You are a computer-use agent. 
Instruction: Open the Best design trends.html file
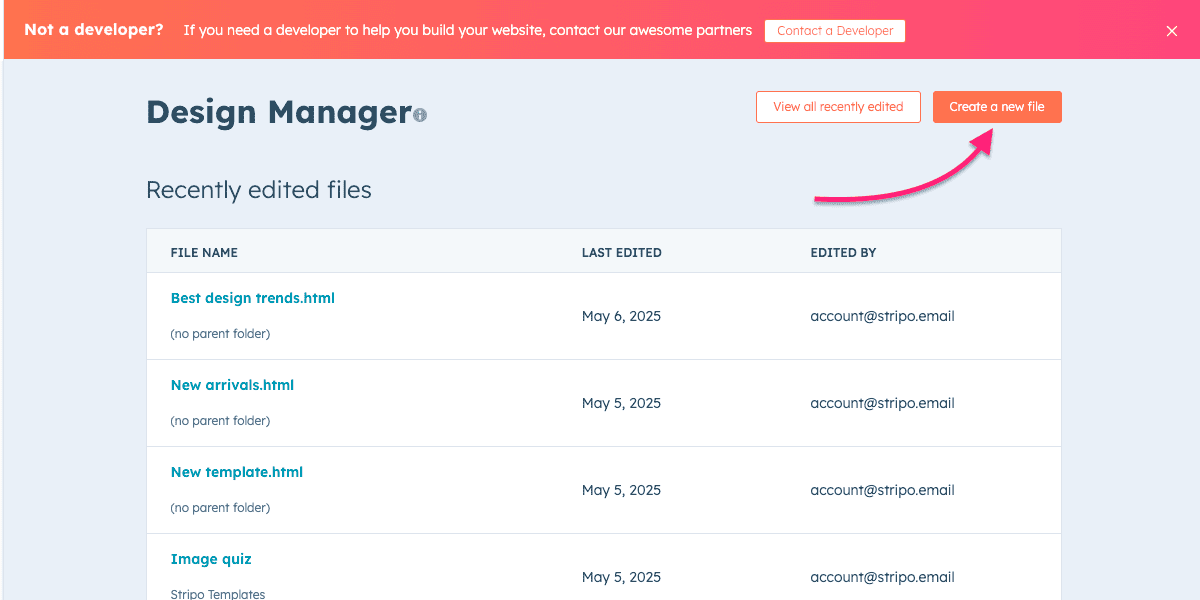[252, 298]
